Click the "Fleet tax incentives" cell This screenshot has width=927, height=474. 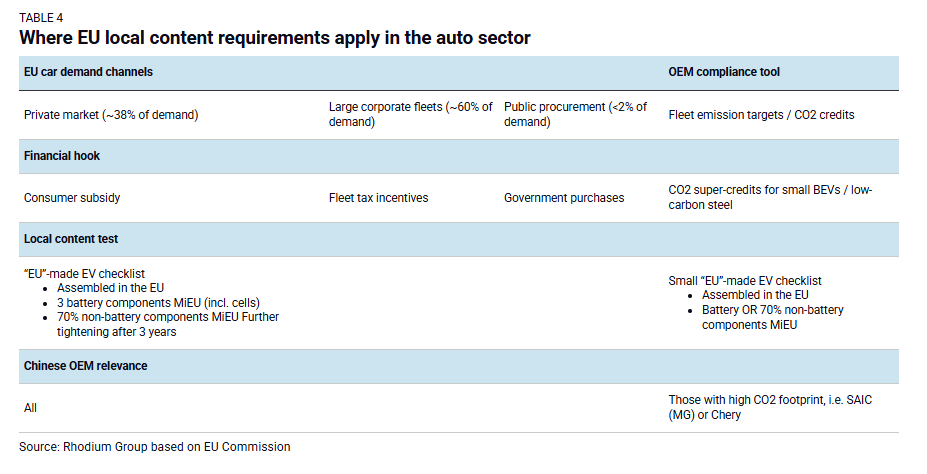(378, 198)
